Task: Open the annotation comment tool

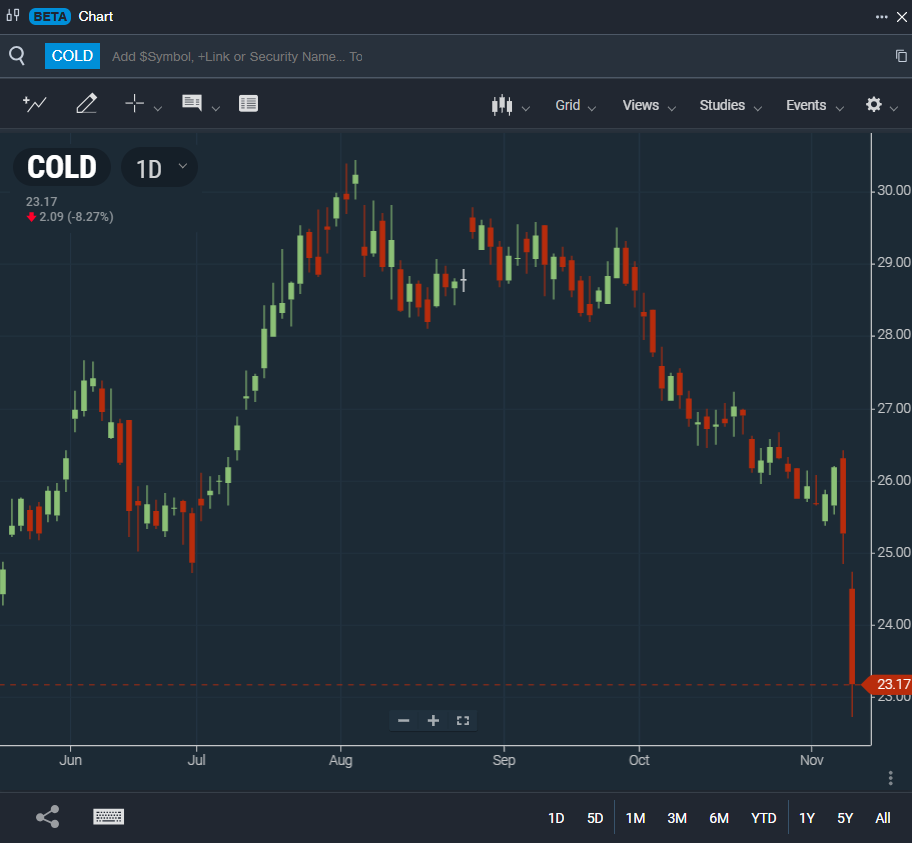Action: [x=192, y=104]
